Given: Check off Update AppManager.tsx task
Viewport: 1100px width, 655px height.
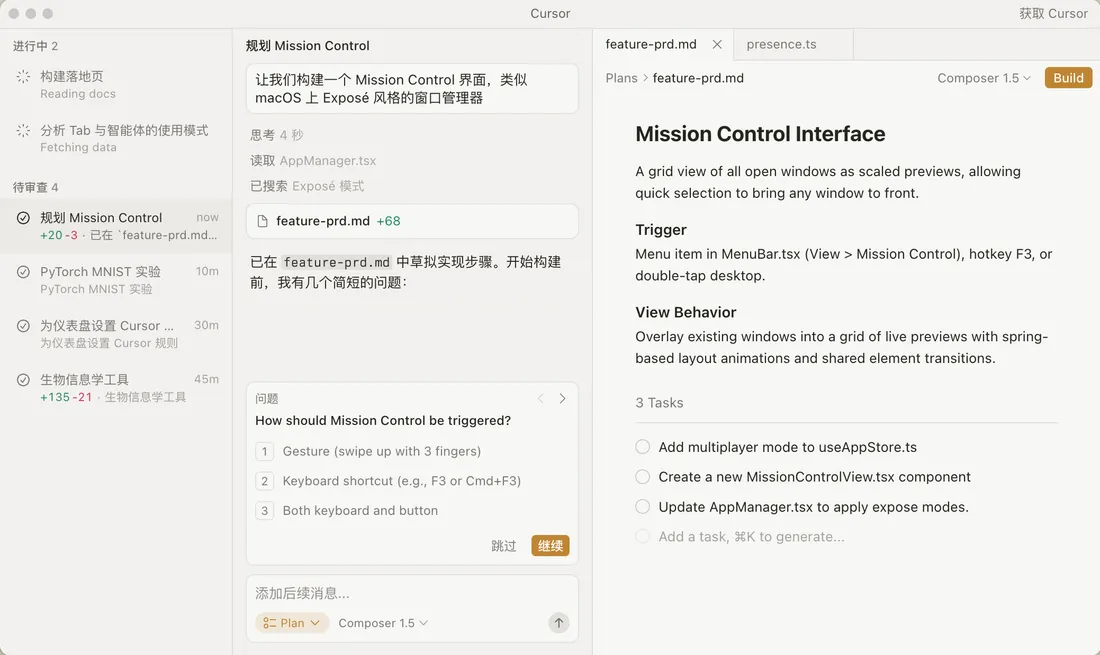Looking at the screenshot, I should pos(643,507).
